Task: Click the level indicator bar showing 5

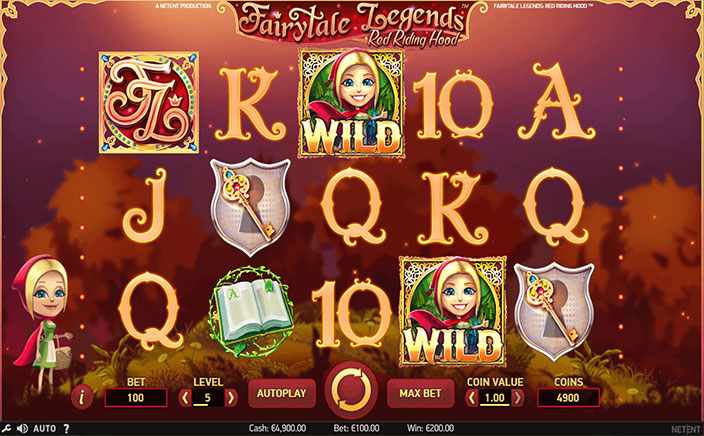Action: [x=208, y=398]
